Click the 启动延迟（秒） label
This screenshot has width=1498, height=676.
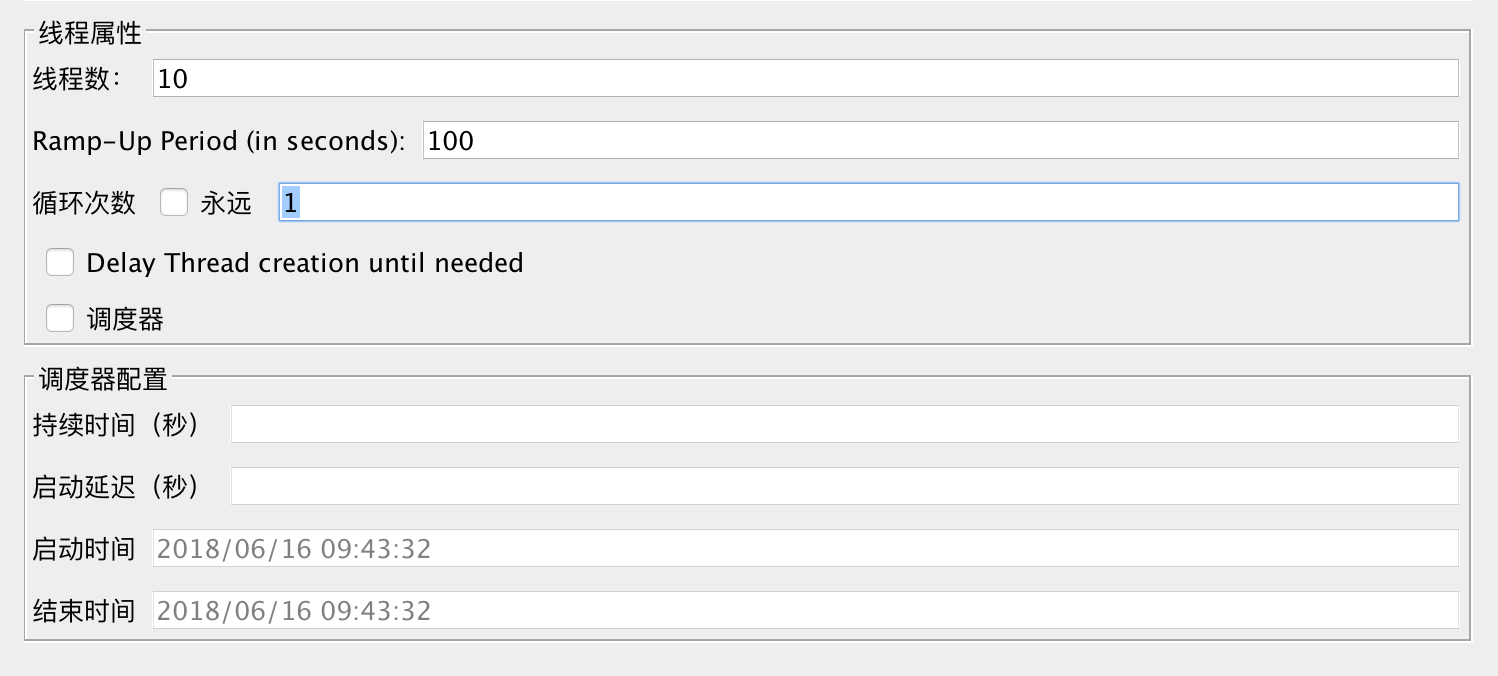tap(117, 487)
